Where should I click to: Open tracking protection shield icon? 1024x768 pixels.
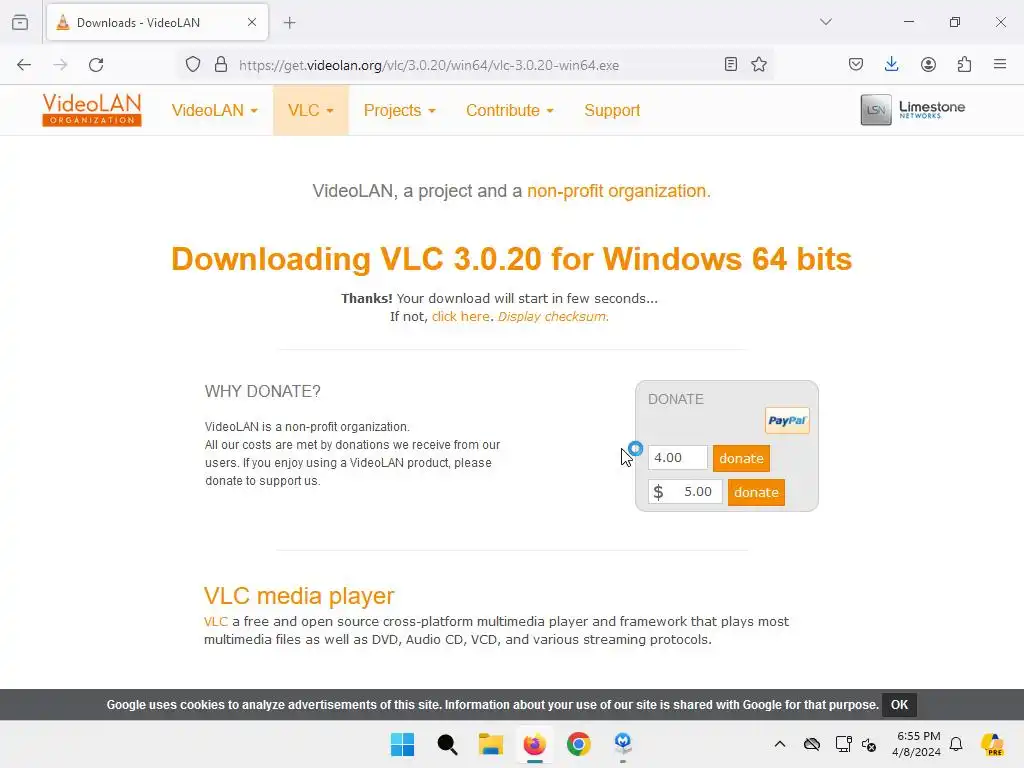(x=193, y=65)
